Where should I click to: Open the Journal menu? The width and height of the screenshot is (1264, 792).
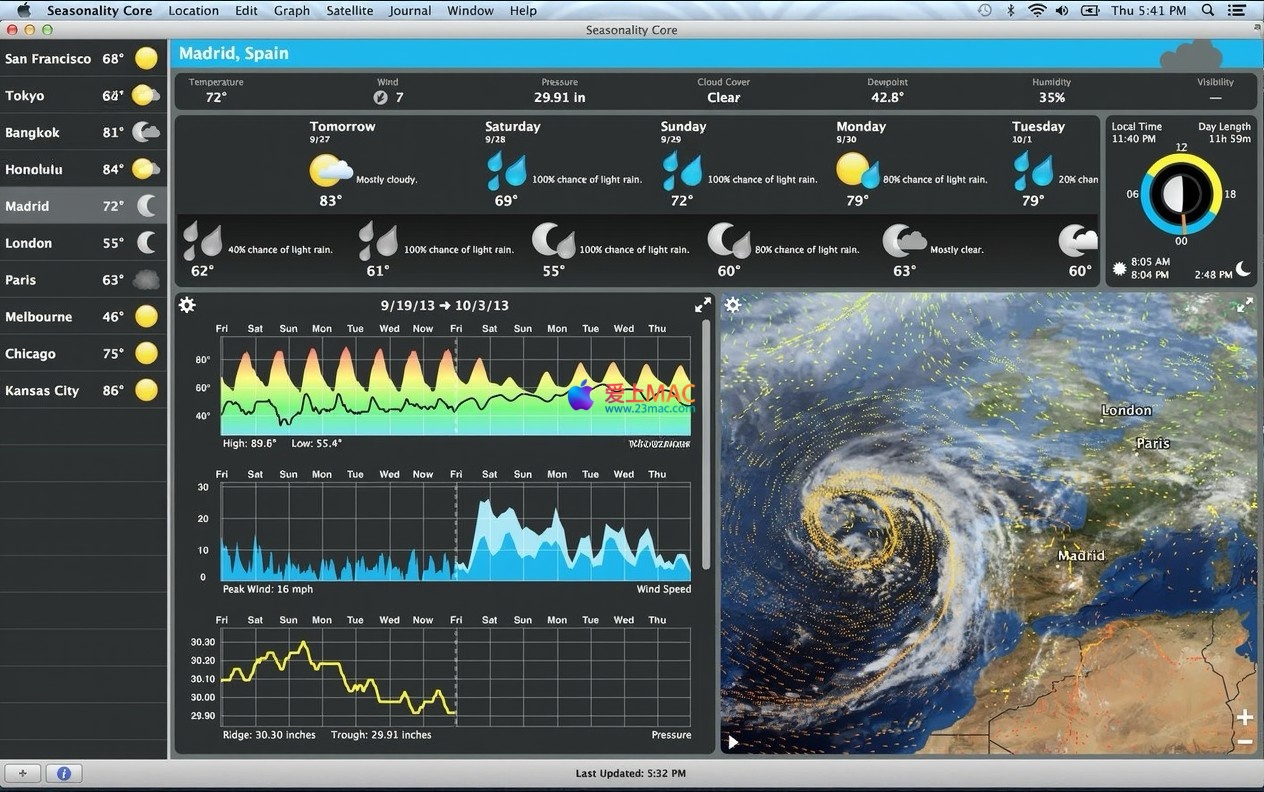pyautogui.click(x=410, y=10)
